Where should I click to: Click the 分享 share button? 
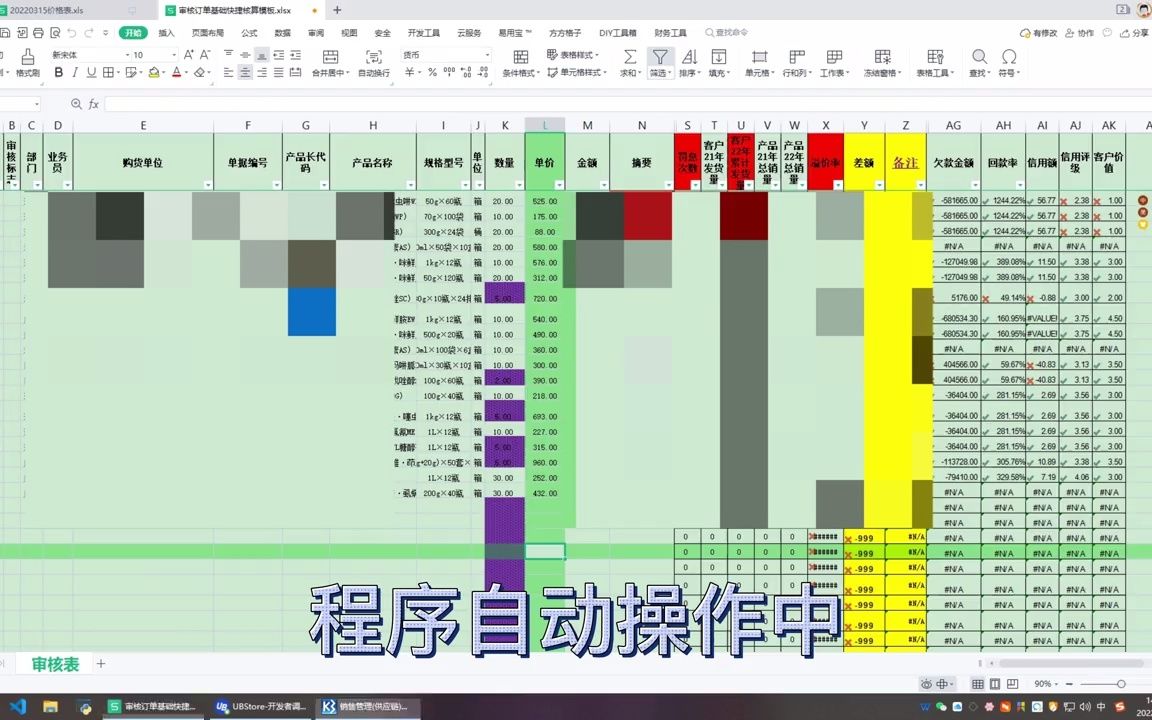1134,32
